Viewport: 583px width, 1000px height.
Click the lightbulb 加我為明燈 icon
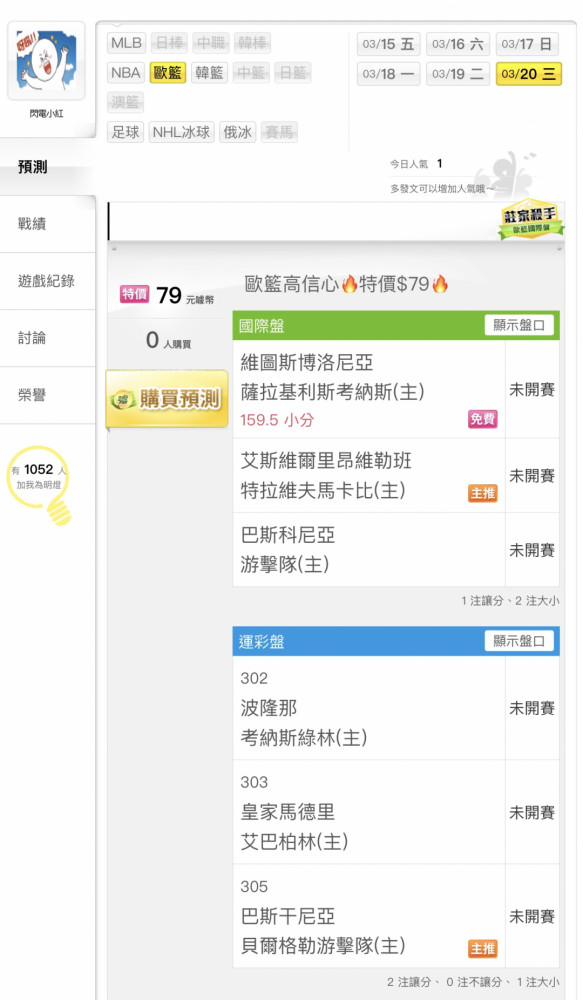pos(41,485)
